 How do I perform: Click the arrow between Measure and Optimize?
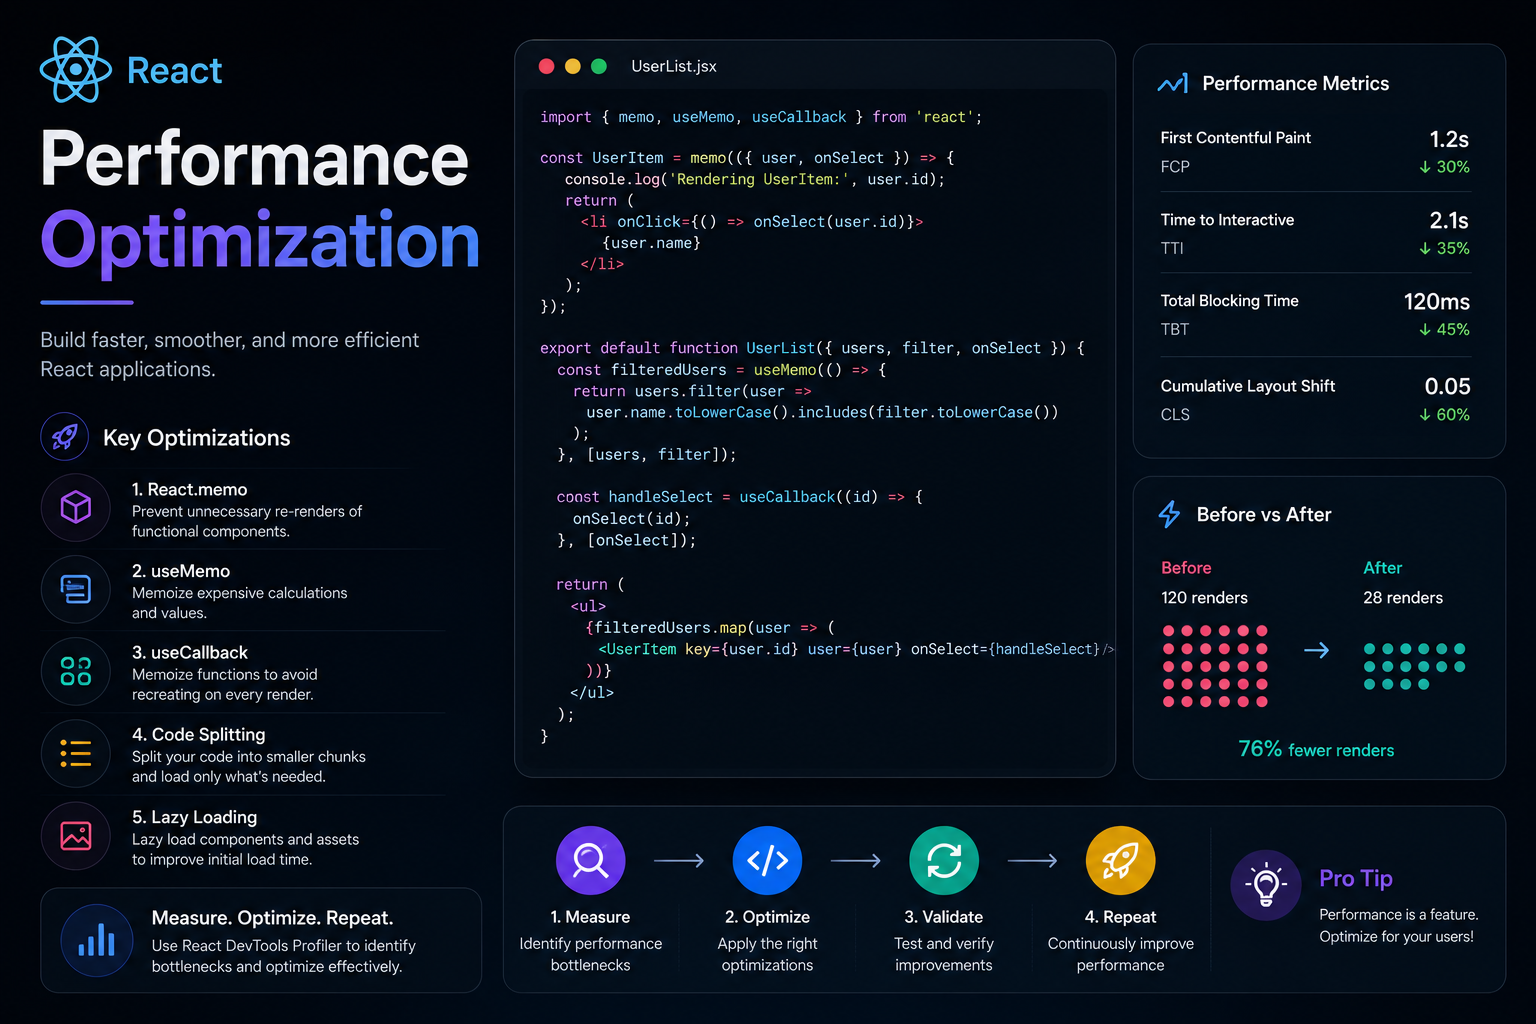pyautogui.click(x=679, y=860)
